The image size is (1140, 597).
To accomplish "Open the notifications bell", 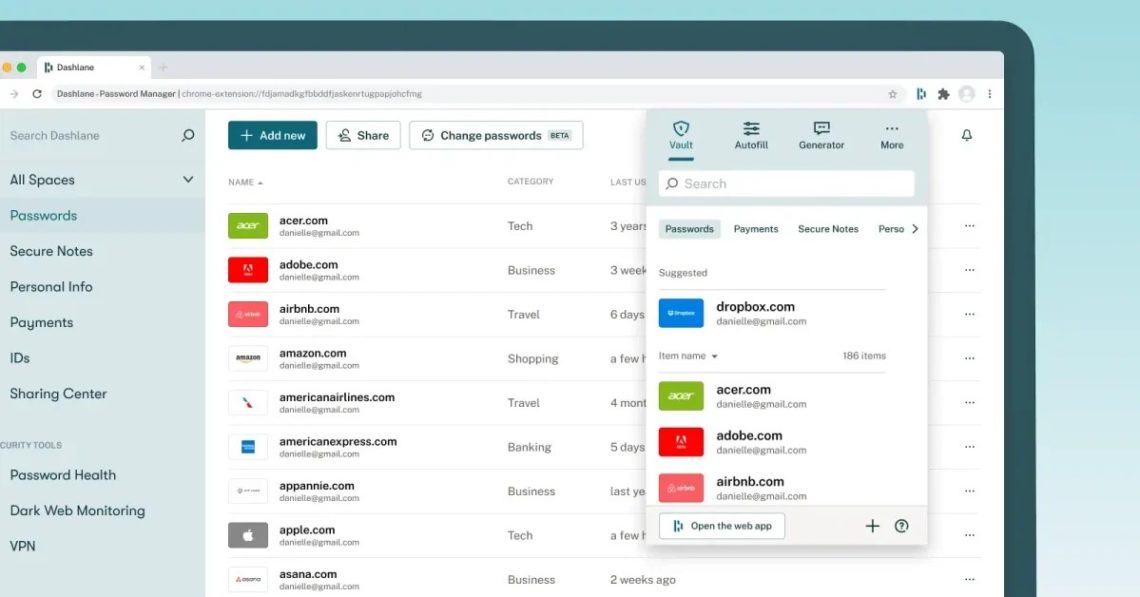I will tap(966, 135).
